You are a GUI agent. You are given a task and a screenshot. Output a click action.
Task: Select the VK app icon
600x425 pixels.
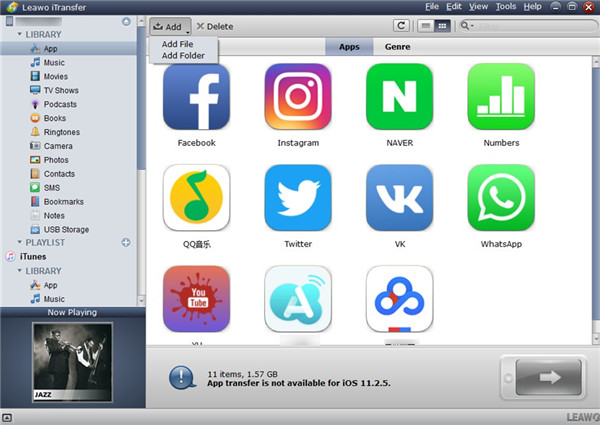click(399, 198)
